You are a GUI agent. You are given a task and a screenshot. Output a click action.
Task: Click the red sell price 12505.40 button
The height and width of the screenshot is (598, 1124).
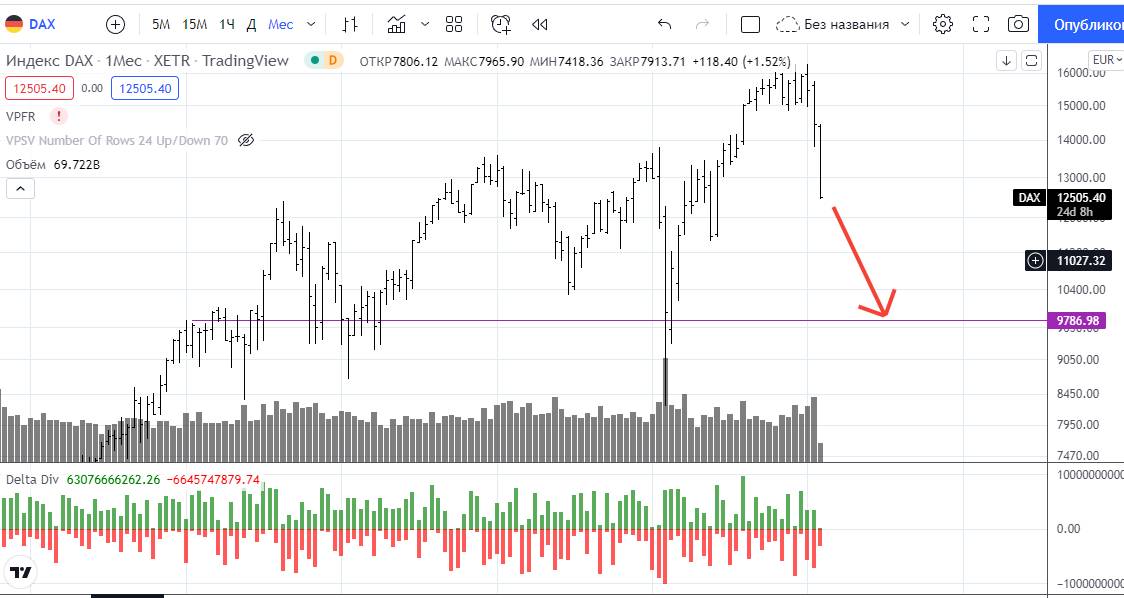pyautogui.click(x=39, y=88)
